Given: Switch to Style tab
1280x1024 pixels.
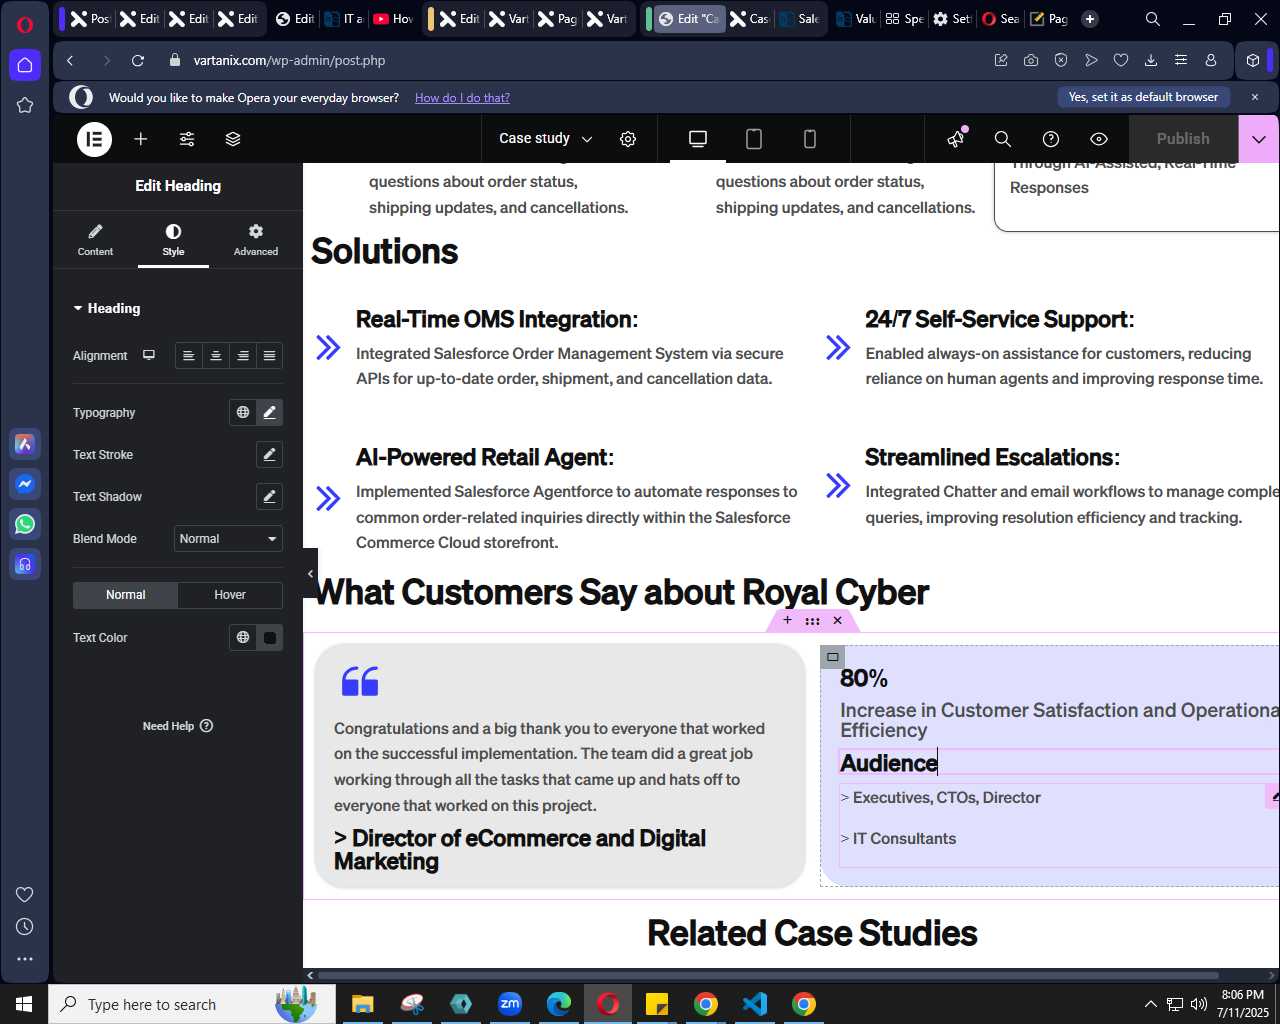Looking at the screenshot, I should [174, 239].
